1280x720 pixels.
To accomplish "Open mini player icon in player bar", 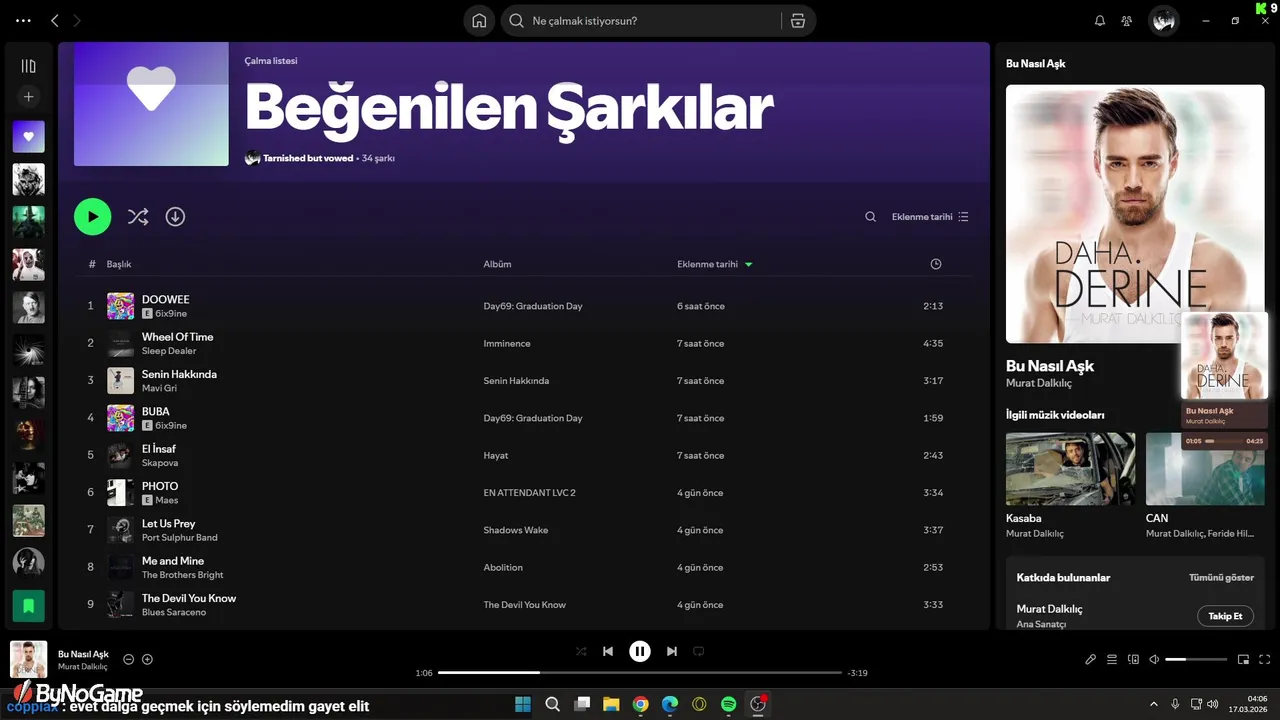I will [x=1243, y=659].
